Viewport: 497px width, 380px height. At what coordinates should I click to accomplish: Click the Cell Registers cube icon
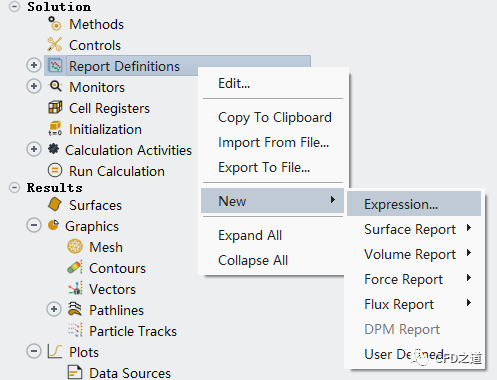[x=55, y=107]
